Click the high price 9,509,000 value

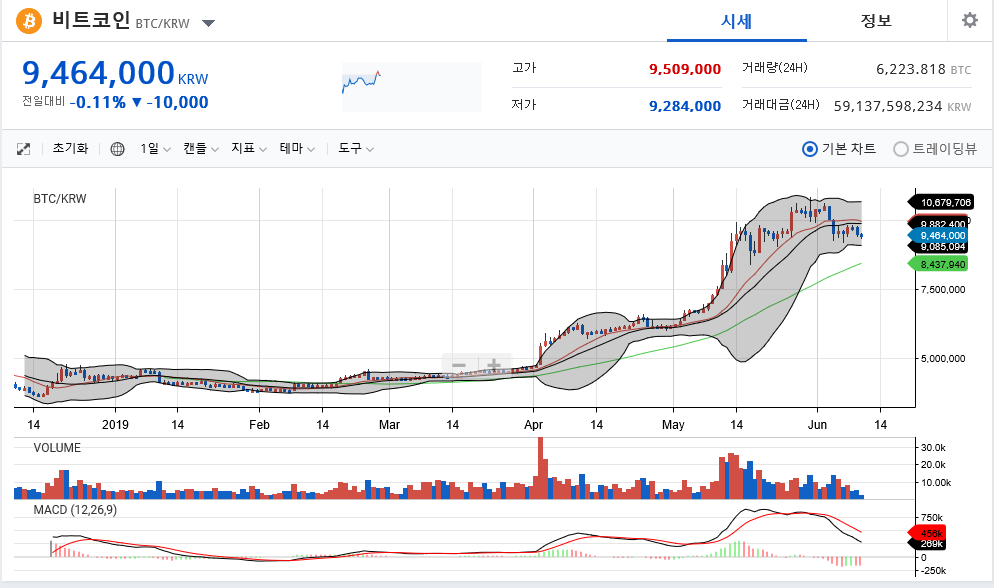click(x=685, y=69)
